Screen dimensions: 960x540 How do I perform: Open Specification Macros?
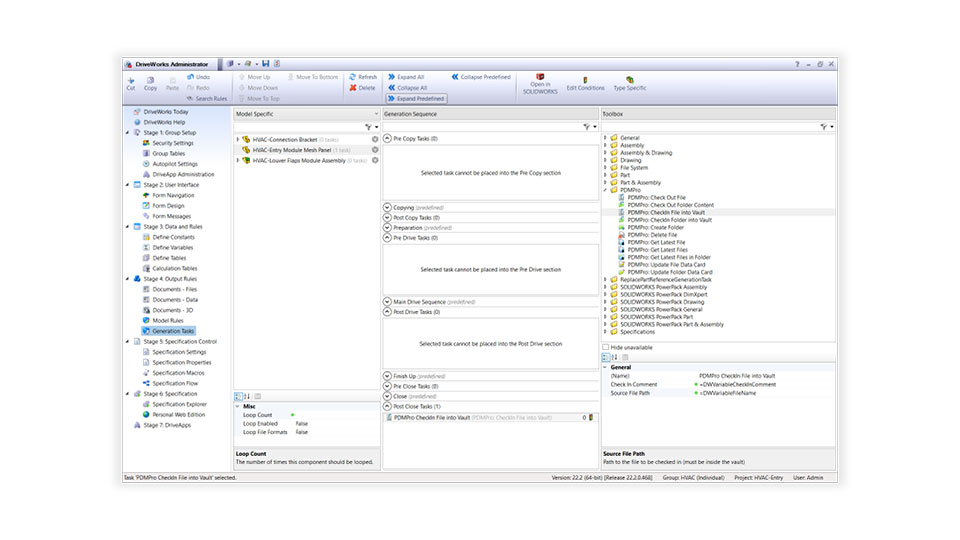178,373
